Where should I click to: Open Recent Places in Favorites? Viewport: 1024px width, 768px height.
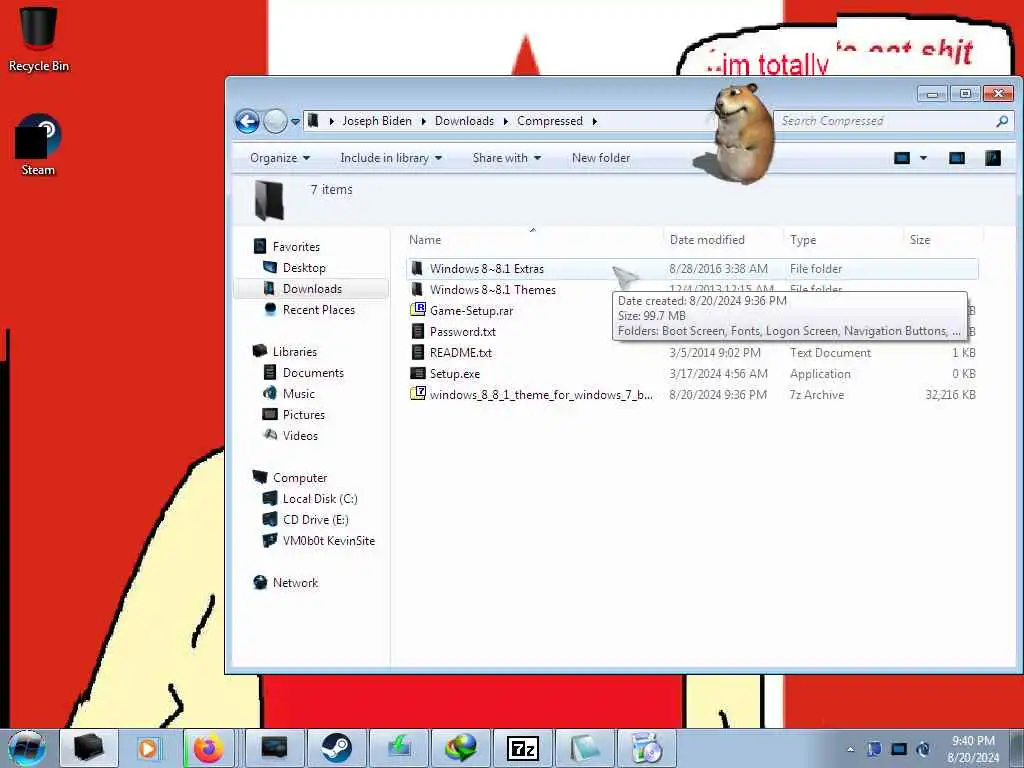click(x=319, y=310)
